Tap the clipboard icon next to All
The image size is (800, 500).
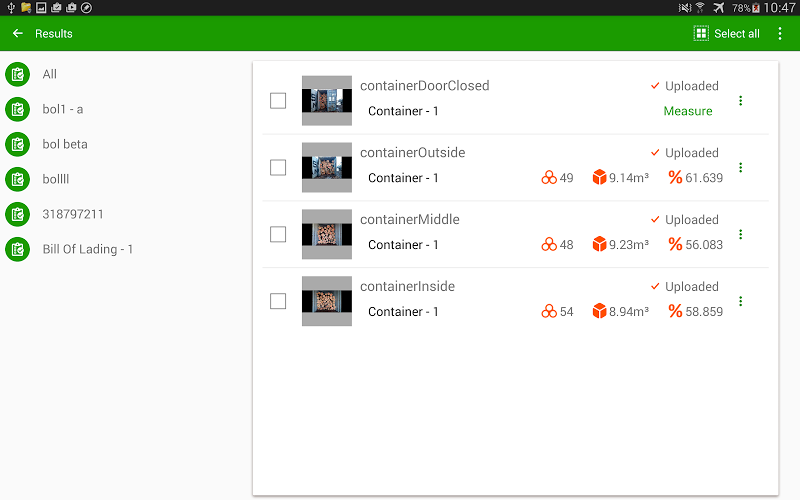17,75
